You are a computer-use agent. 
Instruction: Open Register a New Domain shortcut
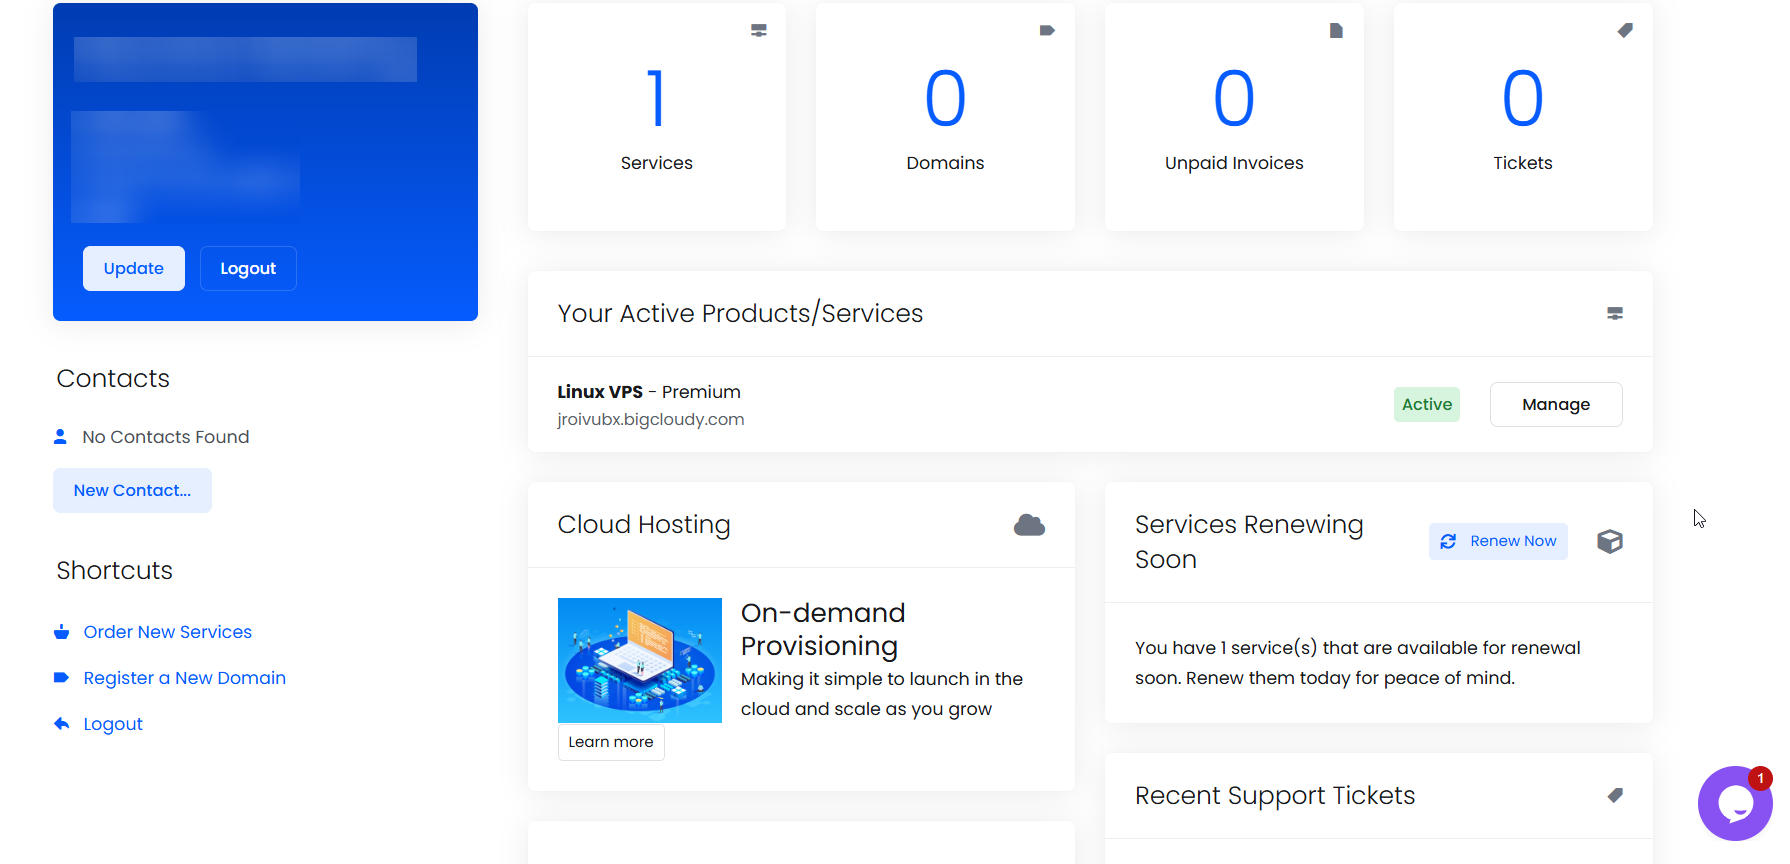(x=185, y=678)
